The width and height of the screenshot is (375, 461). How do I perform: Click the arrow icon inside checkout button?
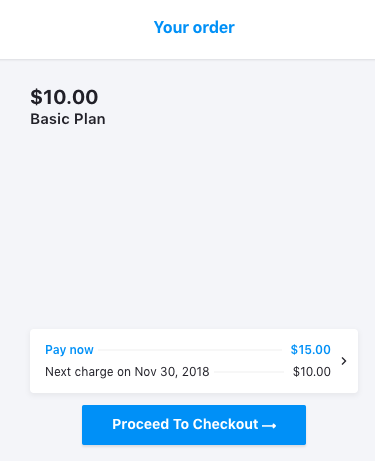pyautogui.click(x=269, y=426)
